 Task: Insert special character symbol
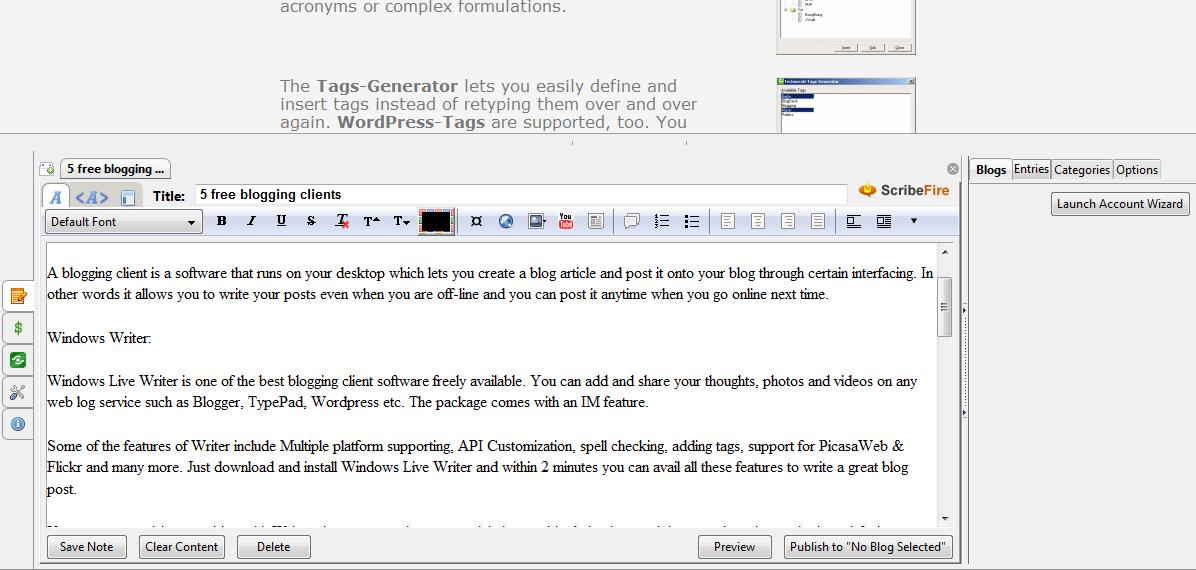pos(476,221)
